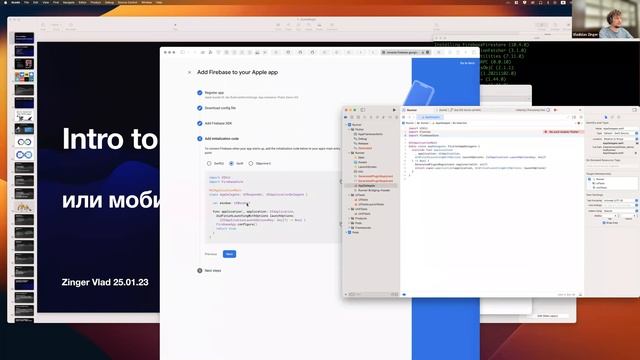Image resolution: width=640 pixels, height=360 pixels.
Task: Toggle Wrap lines checkbox in inspector
Action: [x=604, y=223]
